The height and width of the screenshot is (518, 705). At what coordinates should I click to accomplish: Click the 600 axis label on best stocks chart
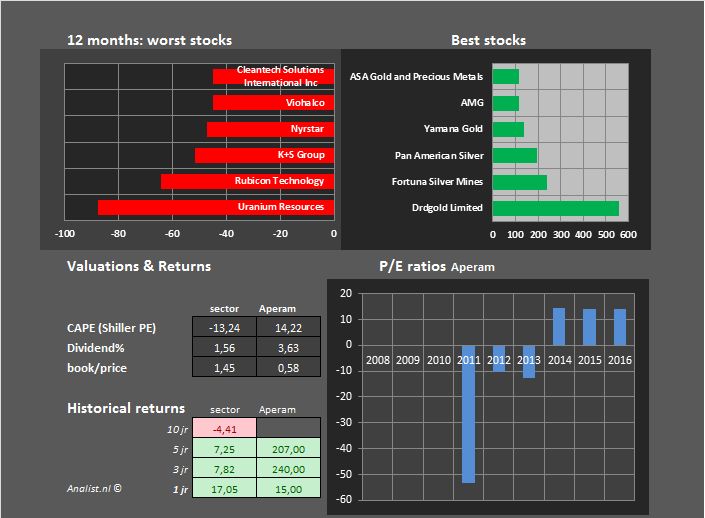click(628, 234)
